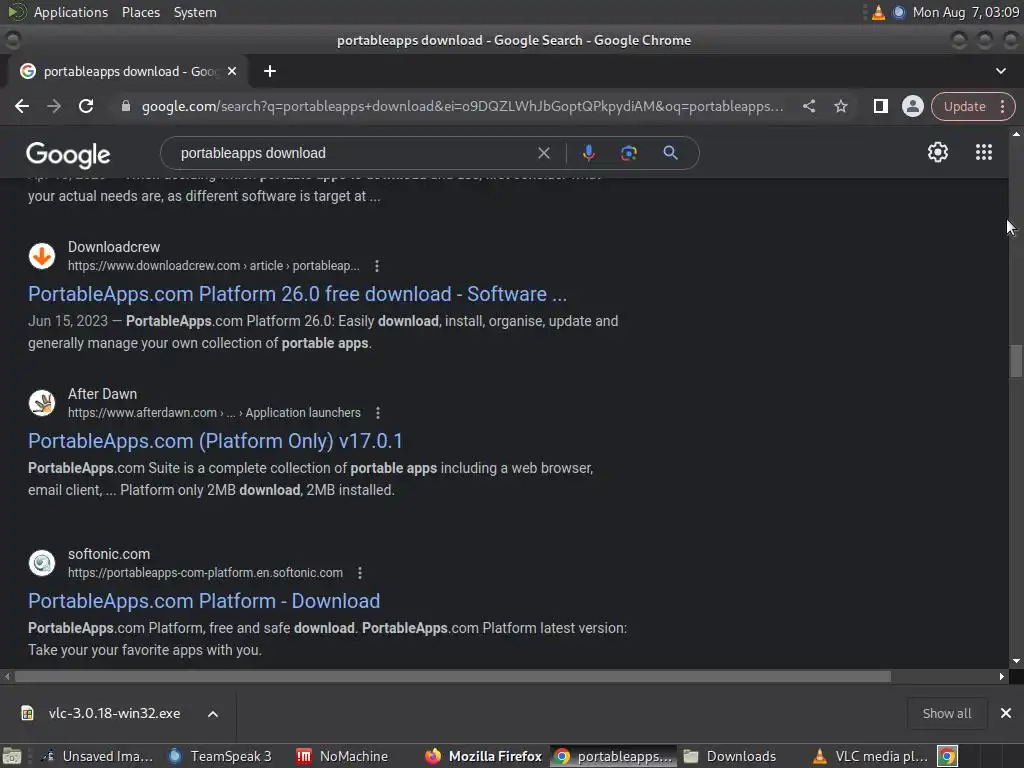Close the portableapps download tab
The width and height of the screenshot is (1024, 768).
(232, 71)
